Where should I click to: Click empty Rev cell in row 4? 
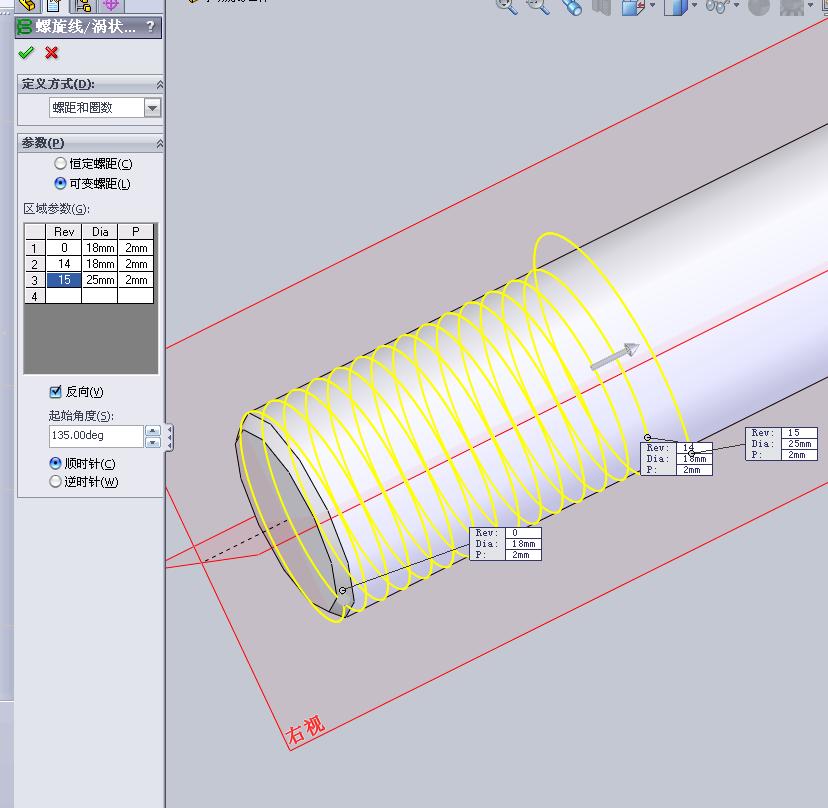pos(64,296)
